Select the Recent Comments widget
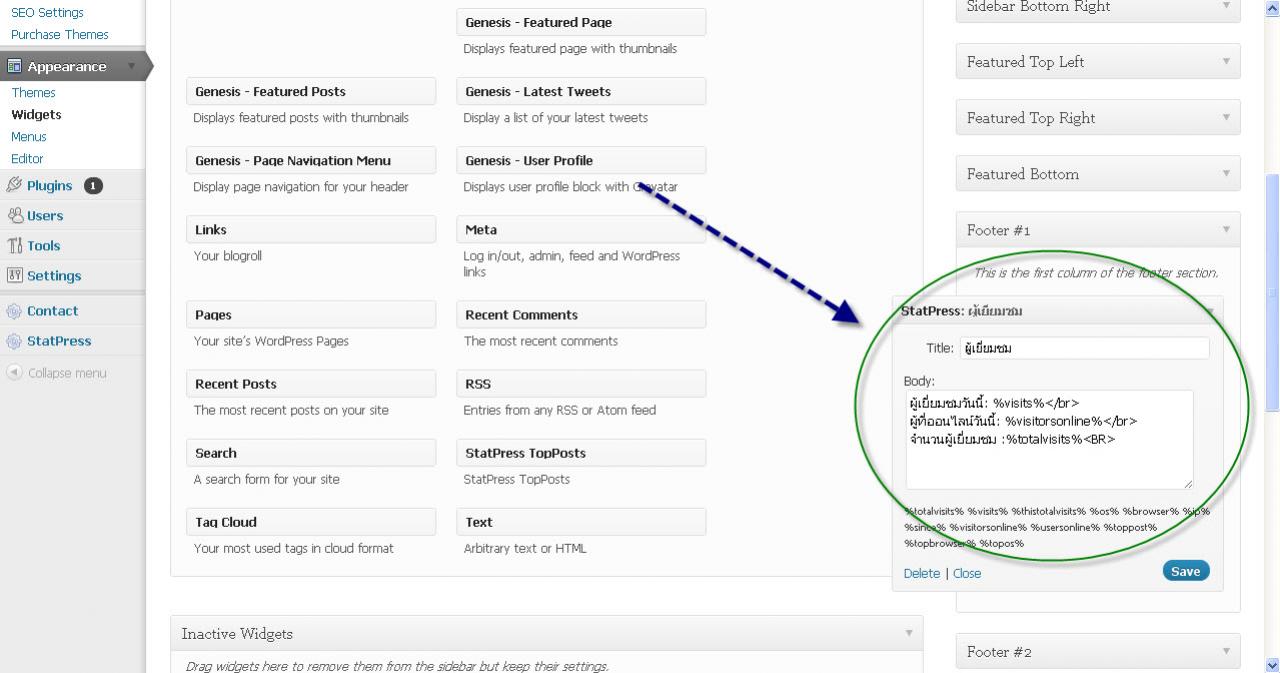This screenshot has height=673, width=1280. tap(581, 314)
